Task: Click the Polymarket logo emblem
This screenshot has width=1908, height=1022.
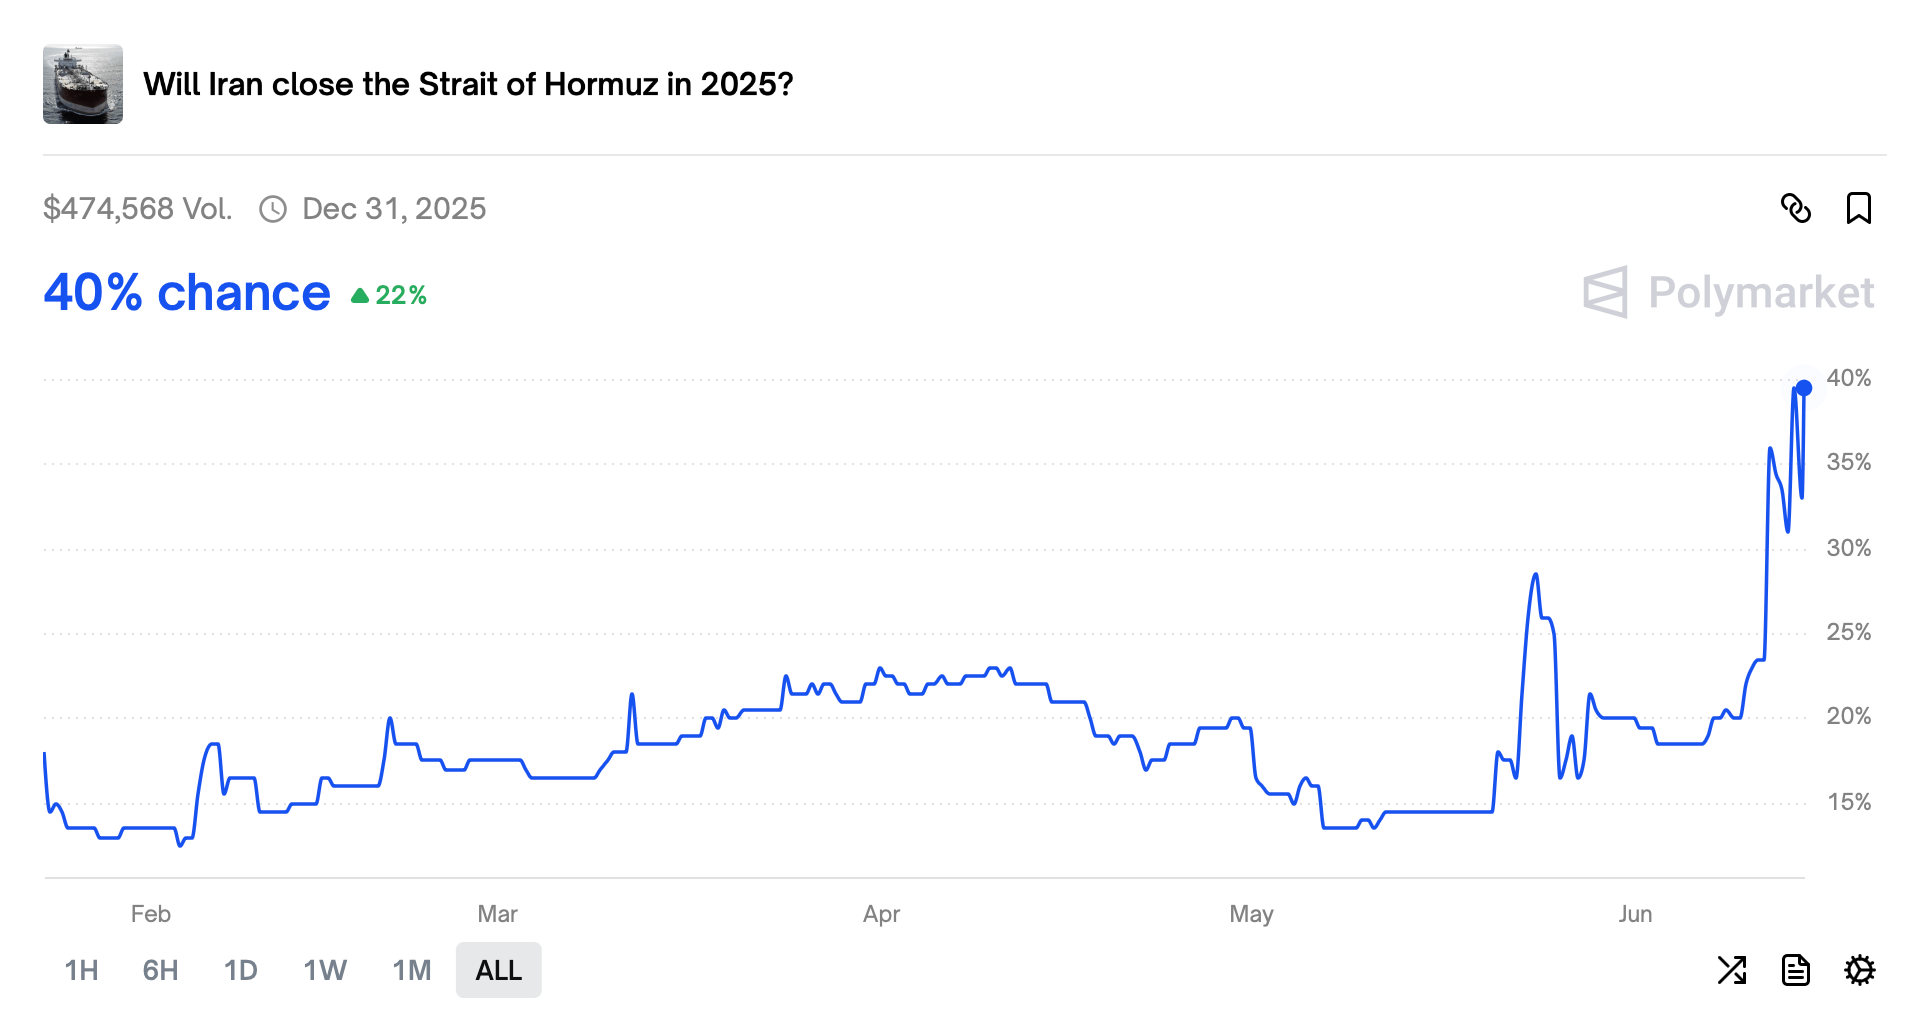Action: click(x=1606, y=292)
